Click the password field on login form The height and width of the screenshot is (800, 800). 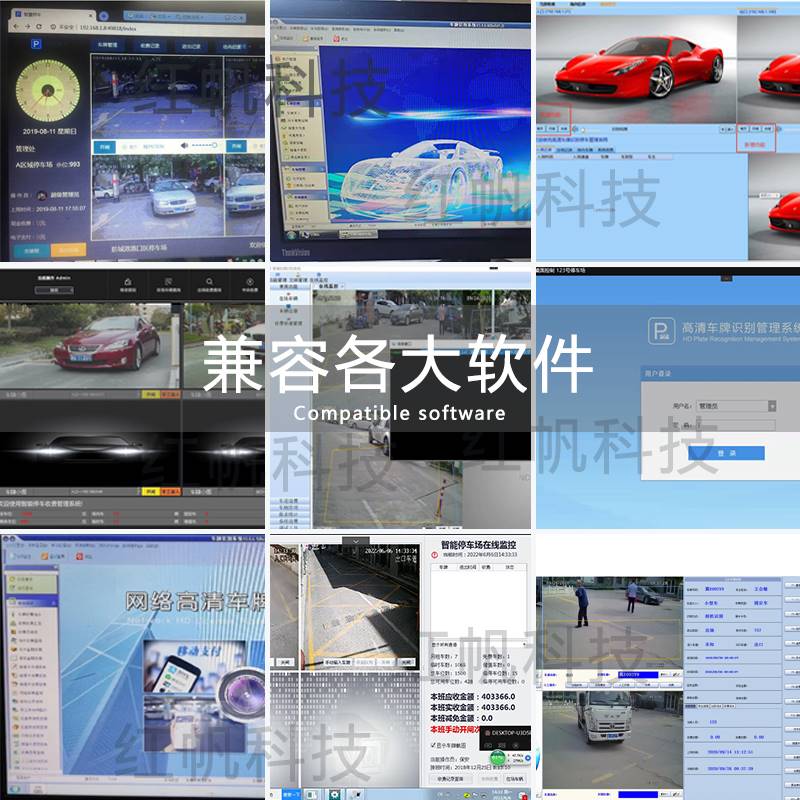tap(736, 424)
